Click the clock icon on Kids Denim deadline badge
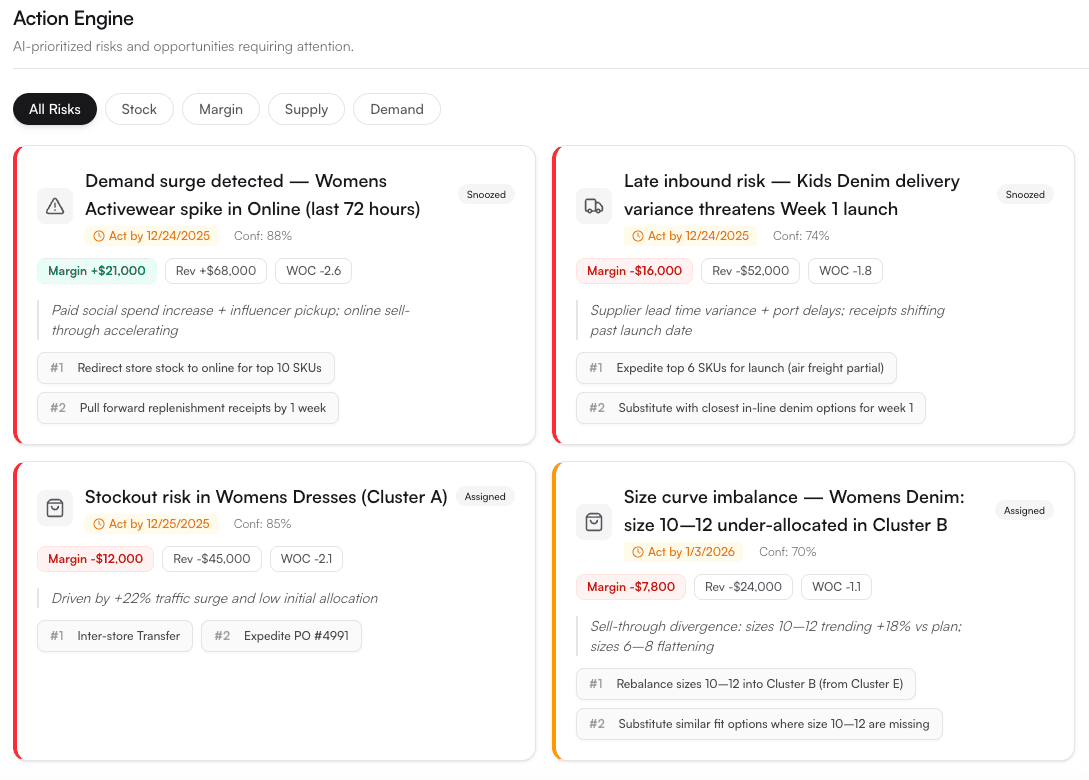Image resolution: width=1089 pixels, height=780 pixels. point(638,236)
